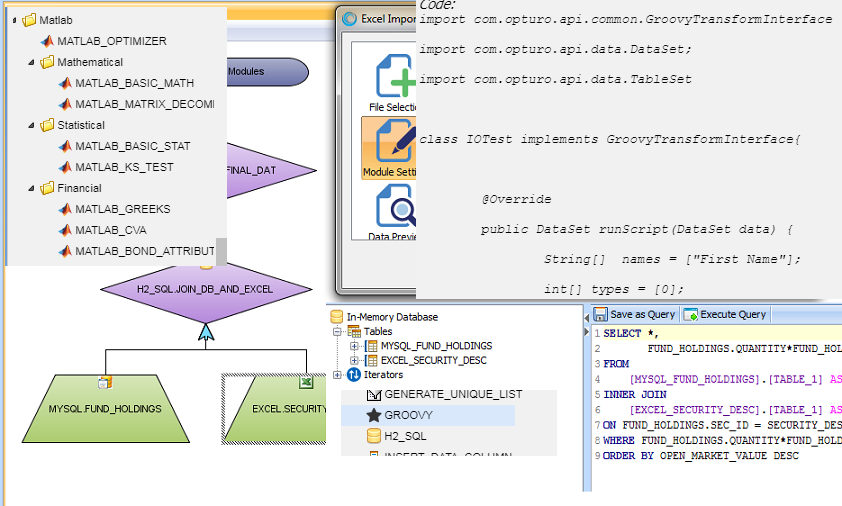Click the Mathematical folder icon
This screenshot has height=506, width=842.
(x=47, y=62)
